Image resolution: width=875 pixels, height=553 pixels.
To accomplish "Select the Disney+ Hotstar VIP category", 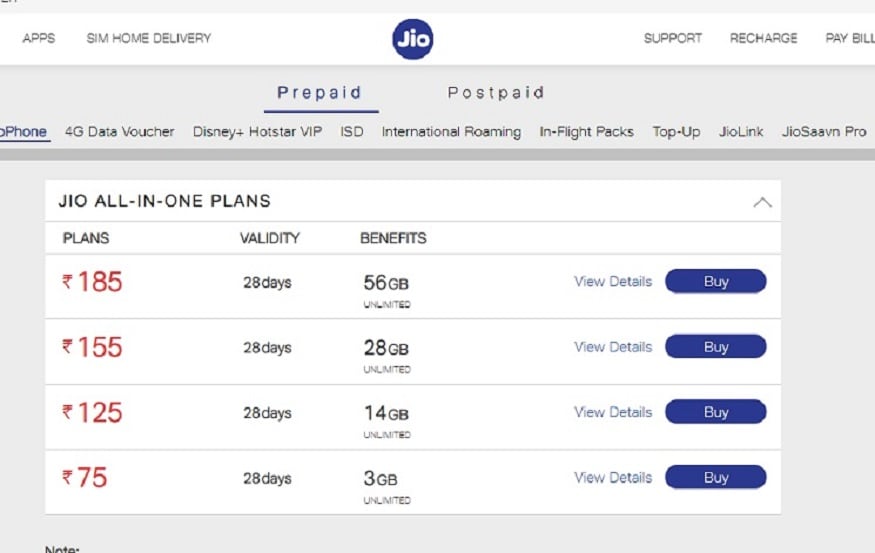I will pyautogui.click(x=257, y=131).
